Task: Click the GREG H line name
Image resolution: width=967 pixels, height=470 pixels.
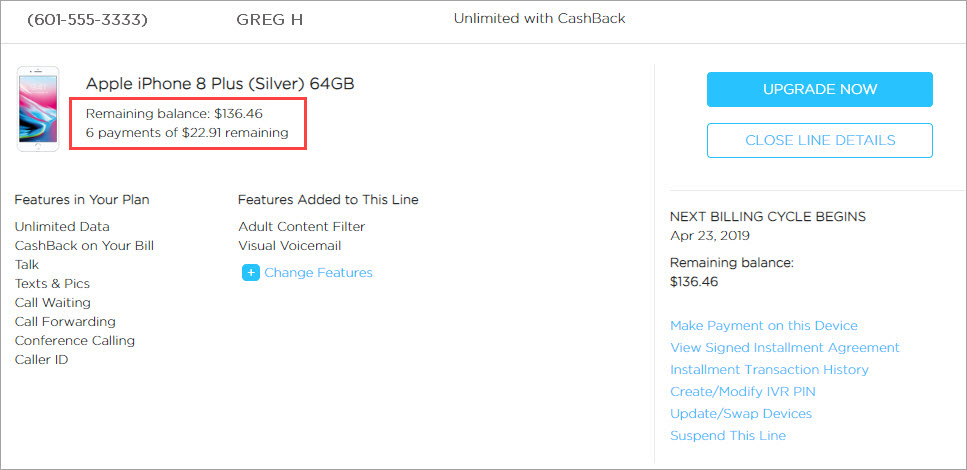Action: pos(269,19)
